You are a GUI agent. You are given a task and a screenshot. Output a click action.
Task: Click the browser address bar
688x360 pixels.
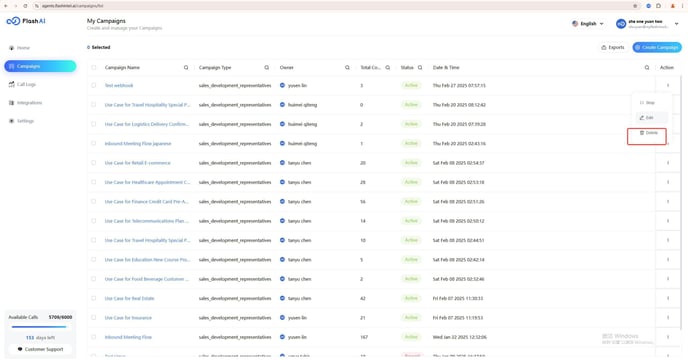(333, 6)
